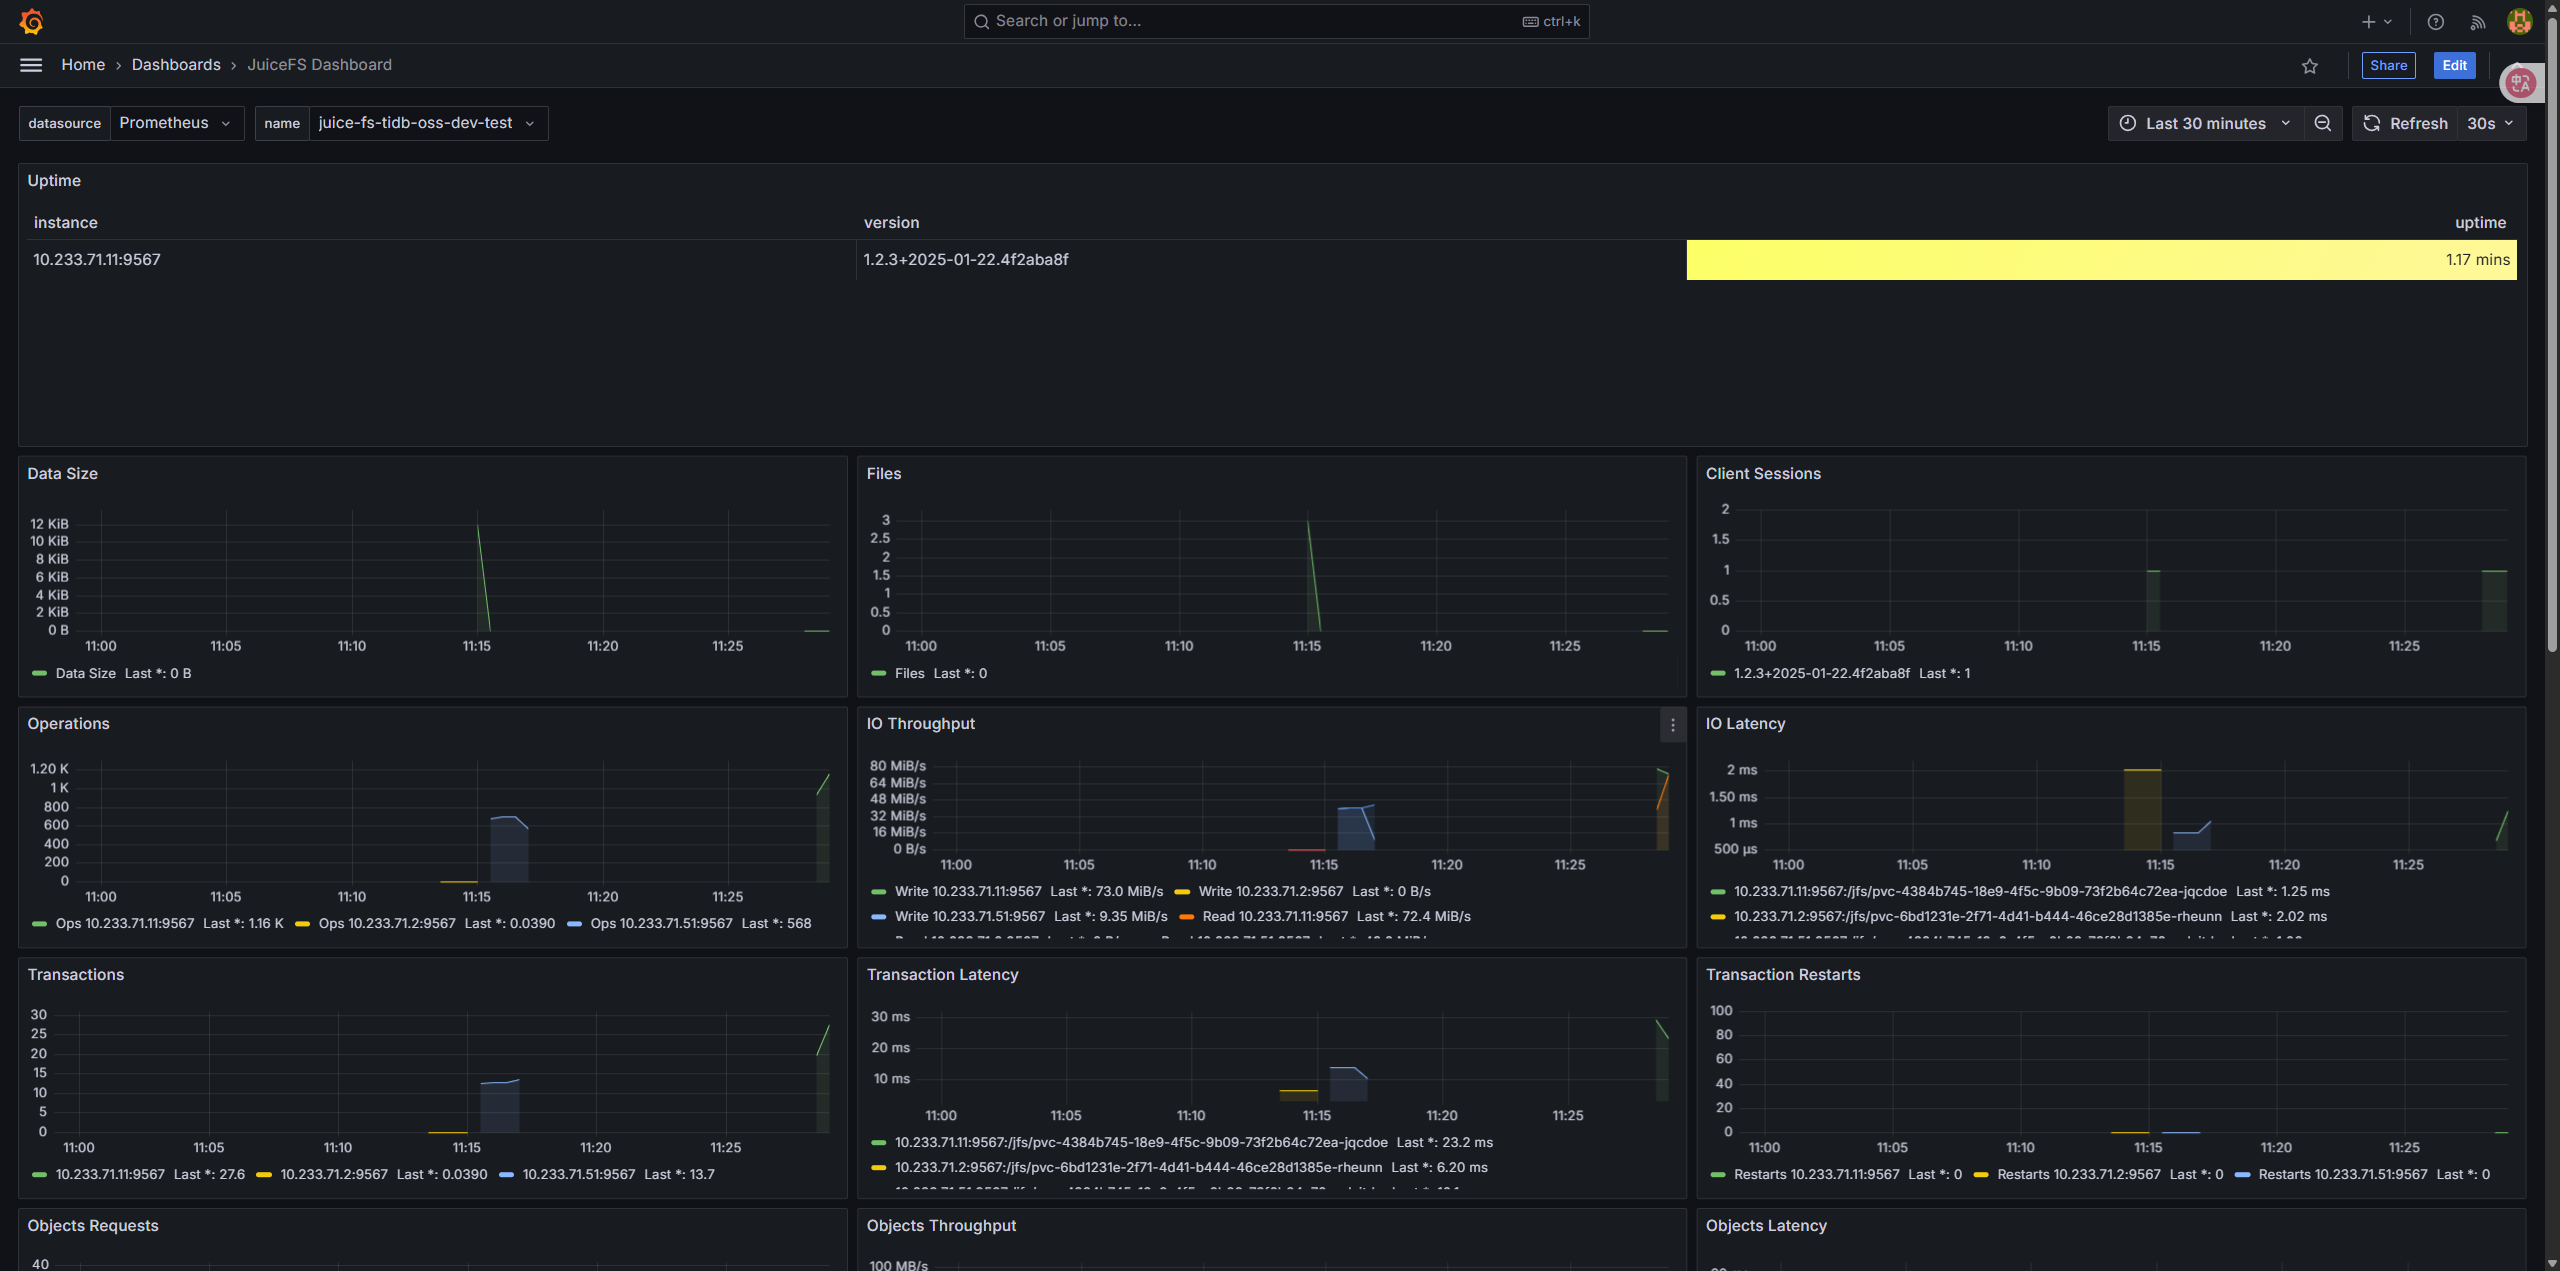Open the plus new-item menu

coord(2376,21)
